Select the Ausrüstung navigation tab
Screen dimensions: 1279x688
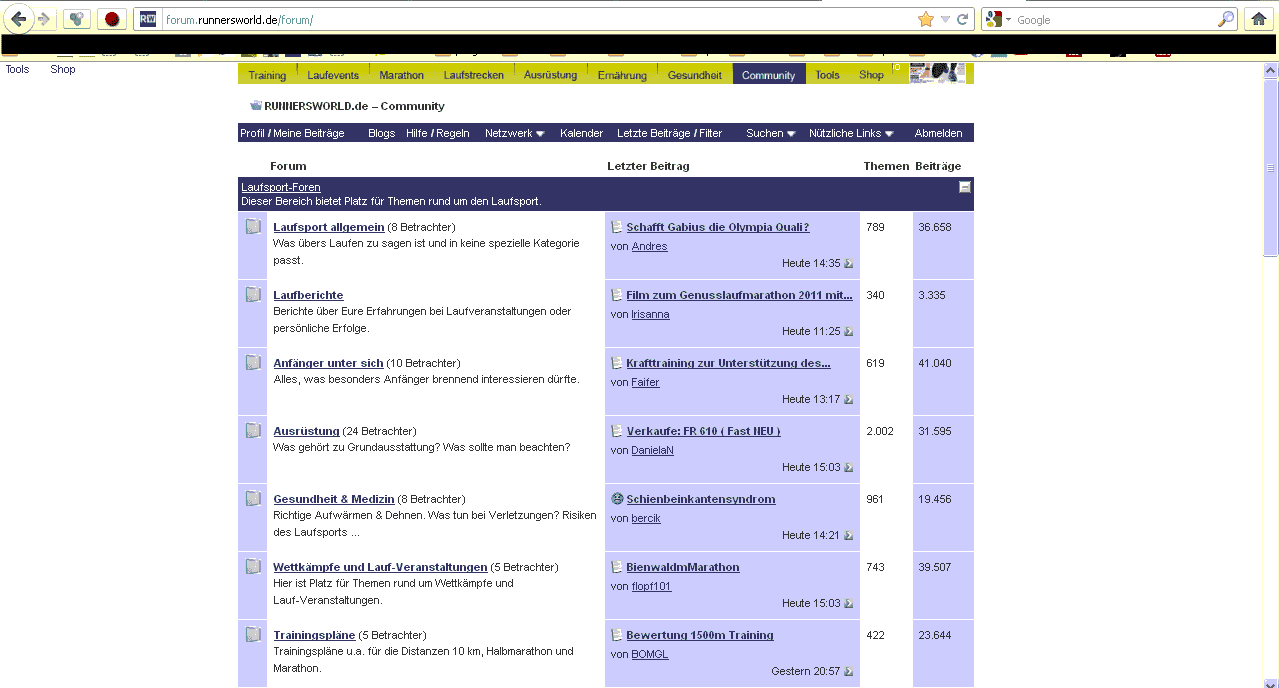point(550,75)
